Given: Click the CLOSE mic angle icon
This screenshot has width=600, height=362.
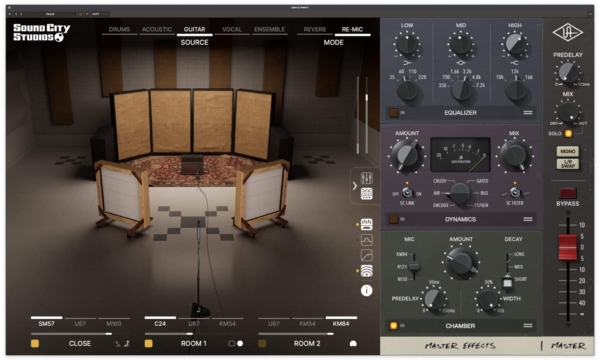Looking at the screenshot, I should click(x=126, y=344).
